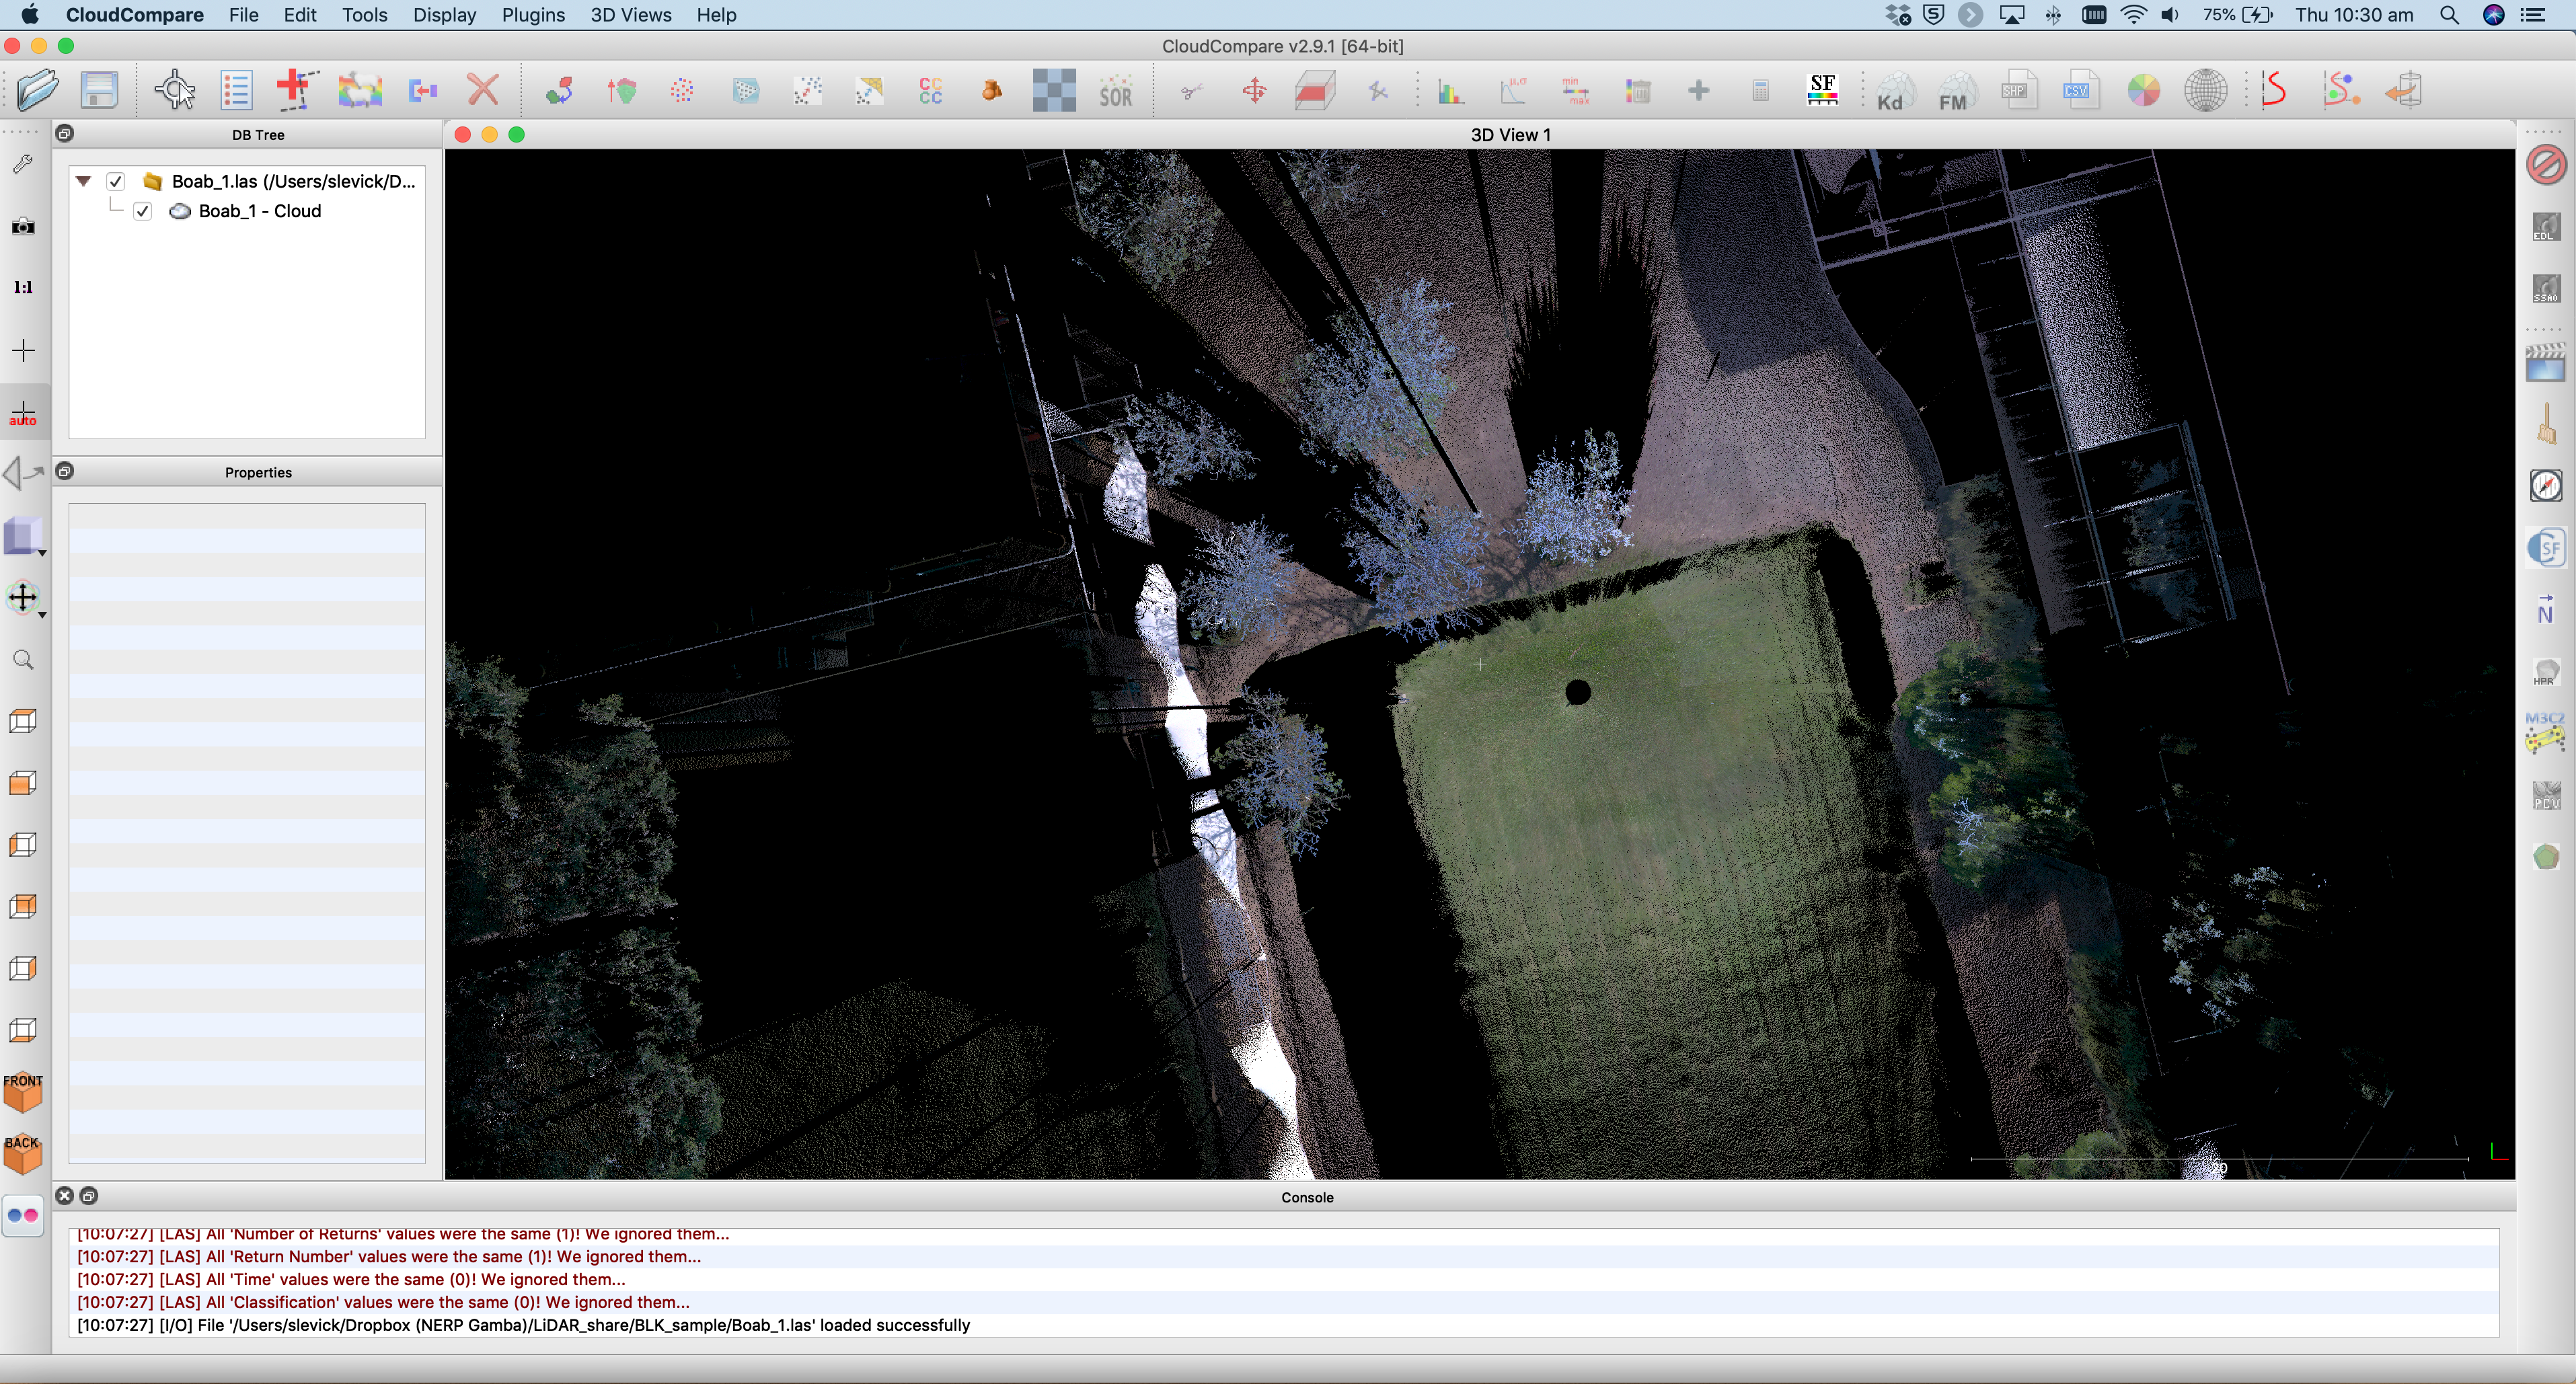This screenshot has height=1384, width=2576.
Task: Open the Display menu
Action: (x=444, y=15)
